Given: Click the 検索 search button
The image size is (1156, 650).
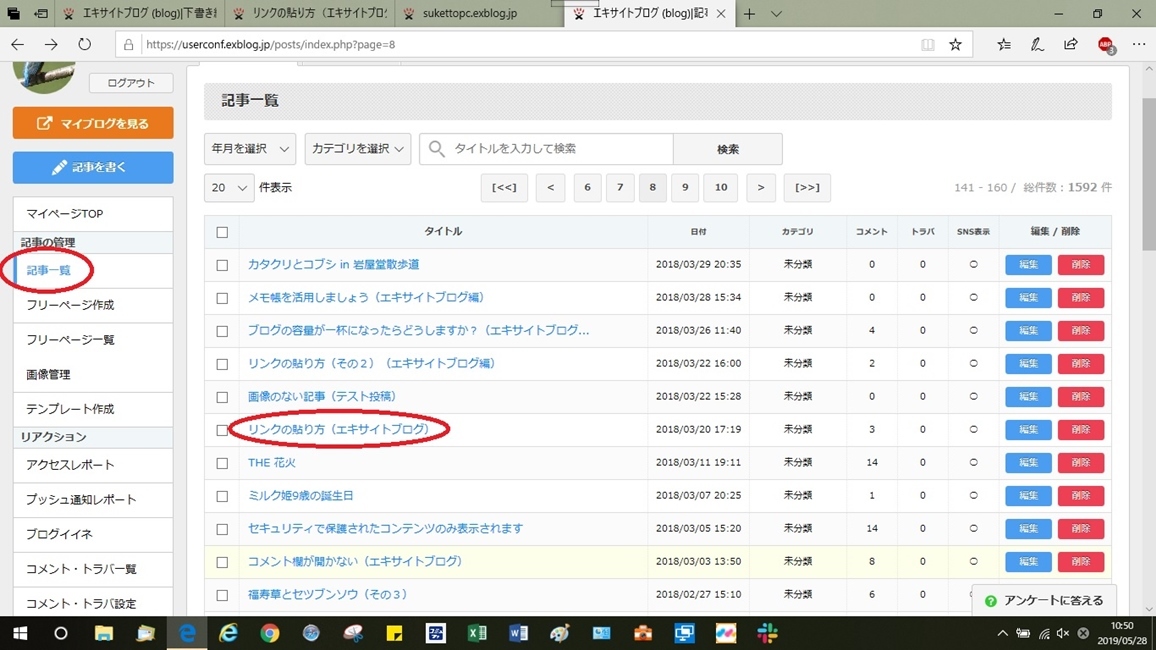Looking at the screenshot, I should coord(728,149).
